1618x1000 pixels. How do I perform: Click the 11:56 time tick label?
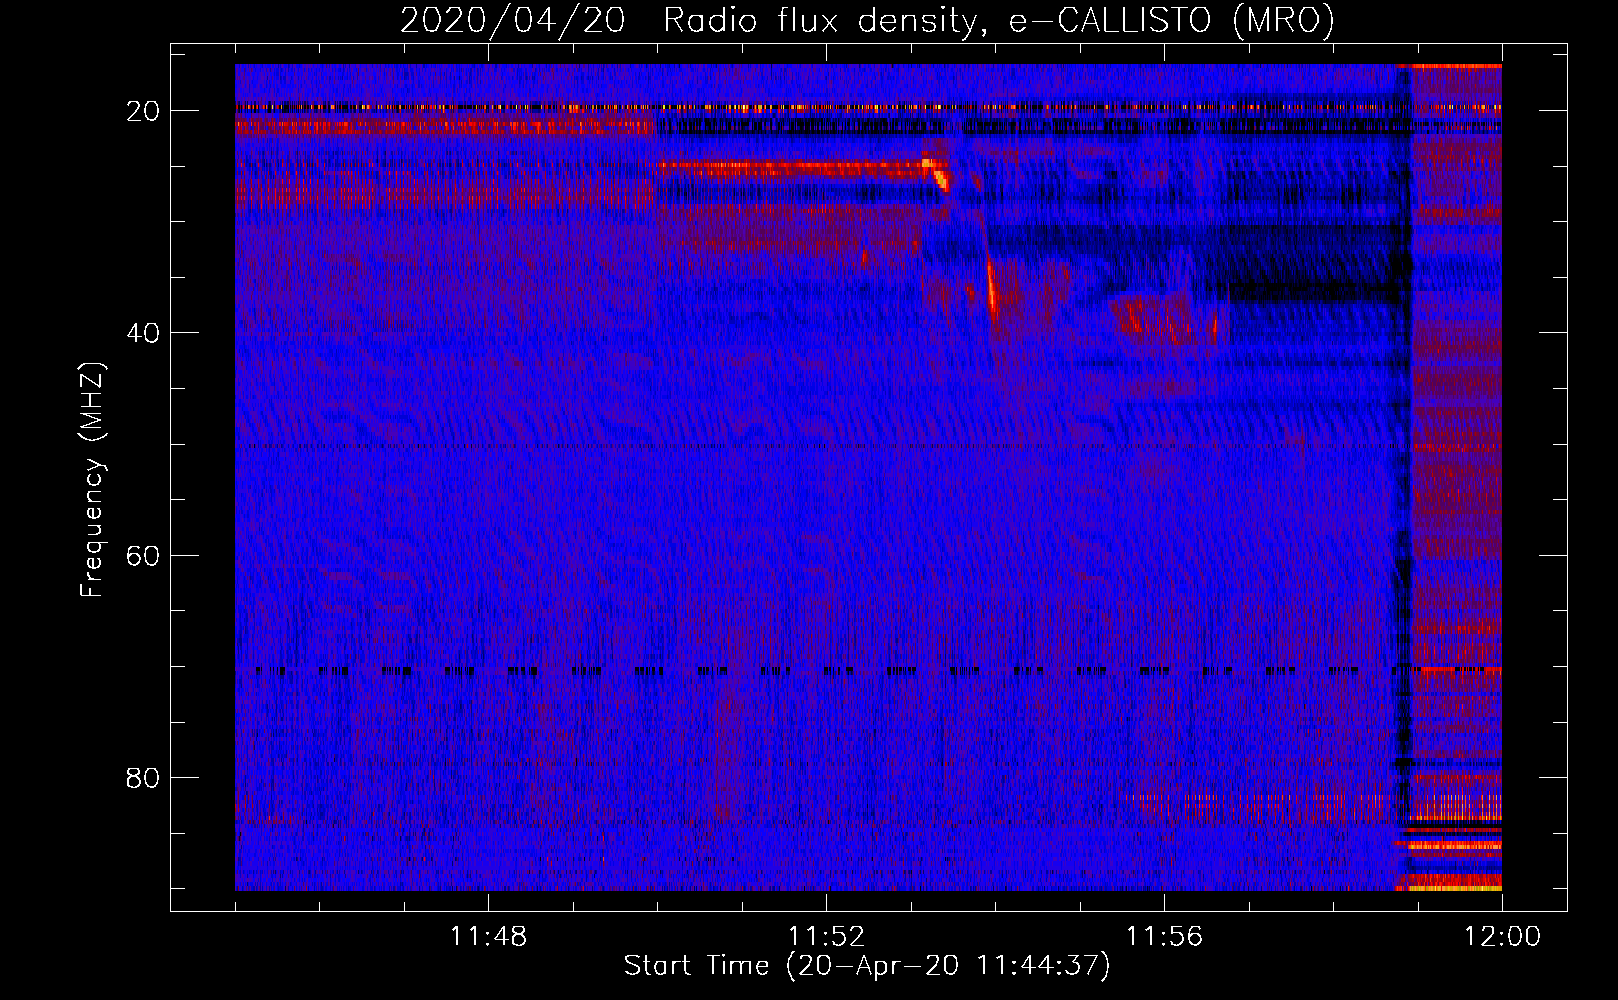(1164, 937)
